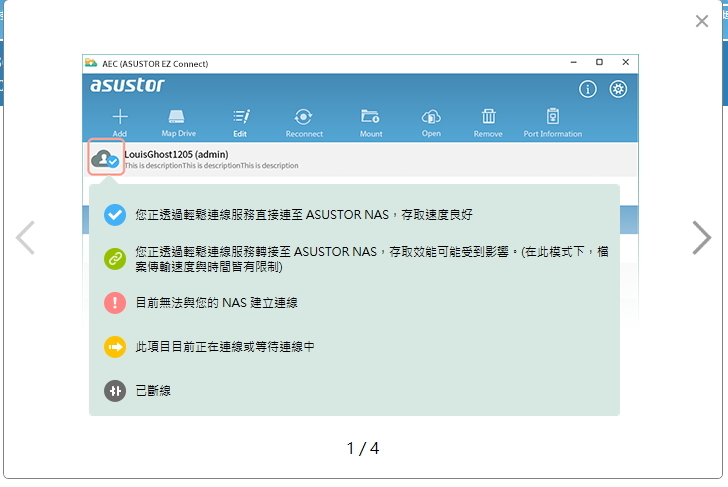Go to the previous slide arrow
The image size is (728, 487).
25,238
